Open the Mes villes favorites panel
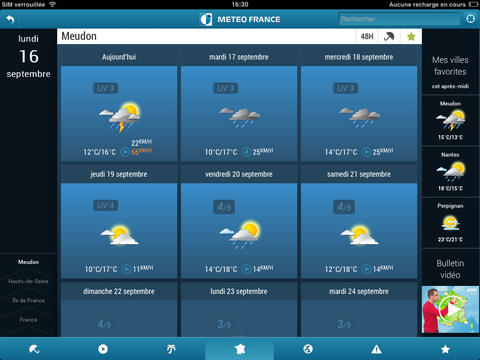 tap(450, 72)
